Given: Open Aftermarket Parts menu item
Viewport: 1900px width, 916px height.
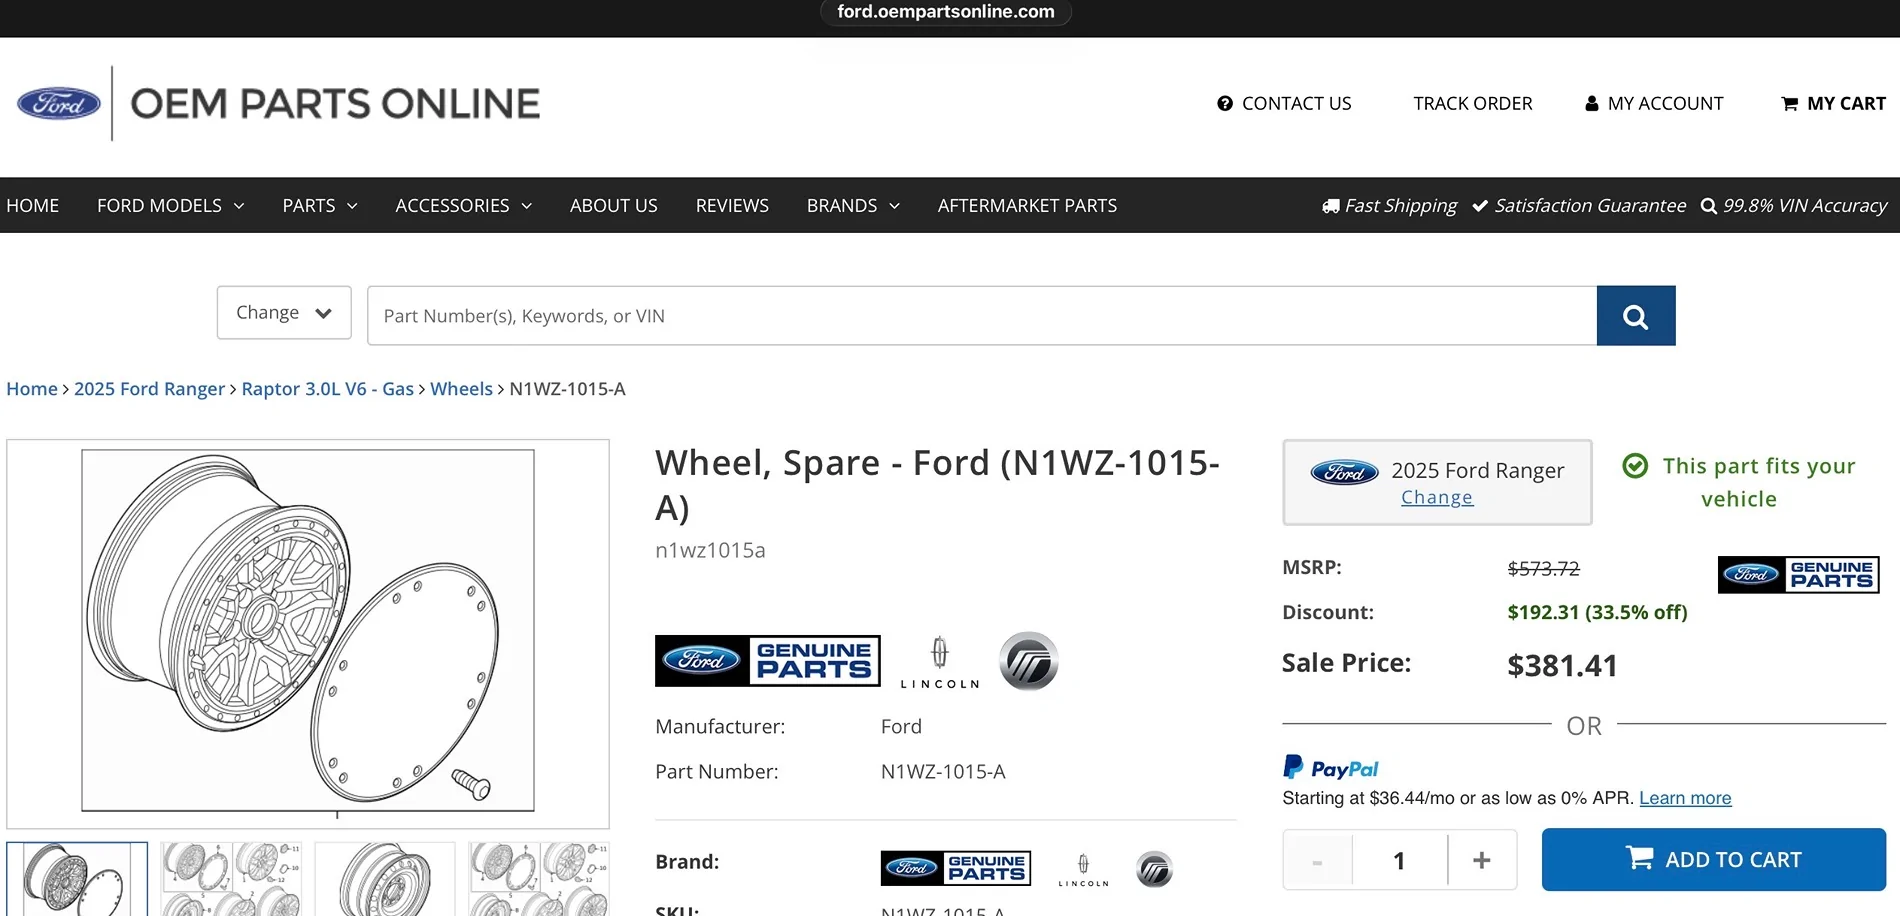Looking at the screenshot, I should pos(1027,205).
